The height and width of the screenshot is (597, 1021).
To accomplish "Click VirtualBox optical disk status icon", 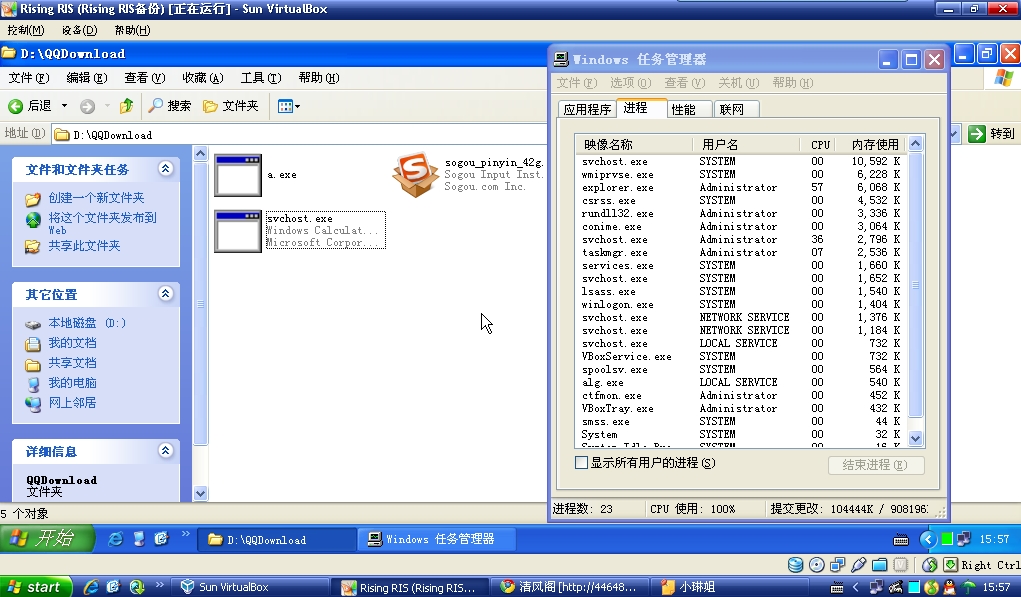I will pyautogui.click(x=817, y=565).
